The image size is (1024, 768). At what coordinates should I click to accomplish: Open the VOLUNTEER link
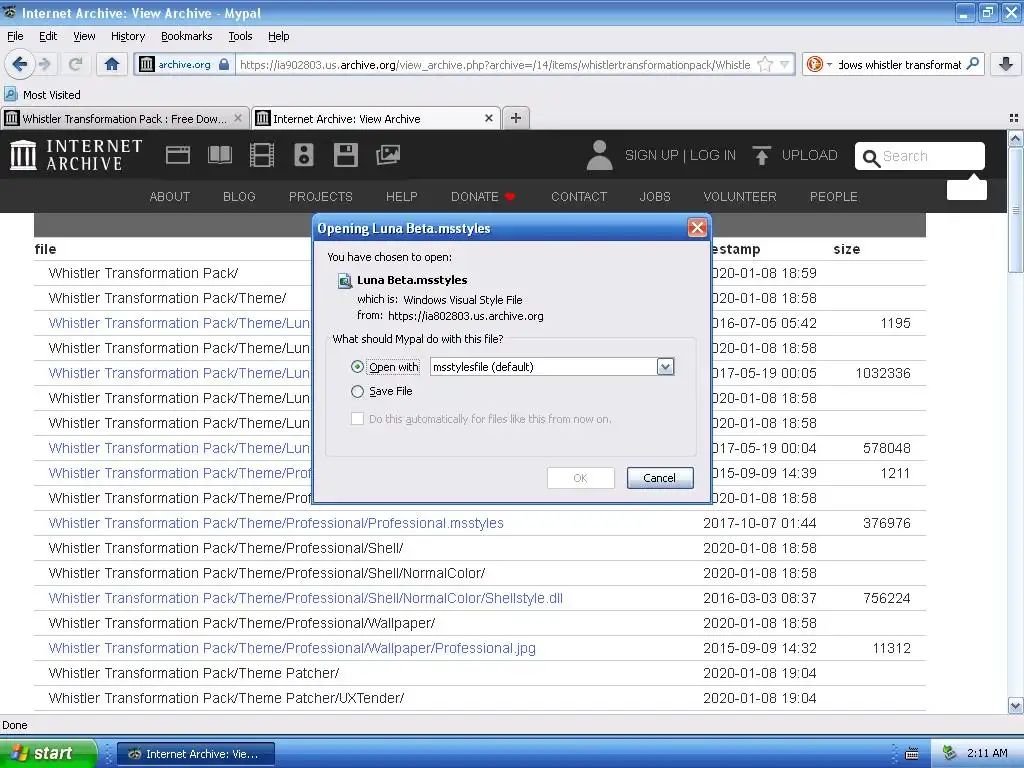(x=740, y=197)
